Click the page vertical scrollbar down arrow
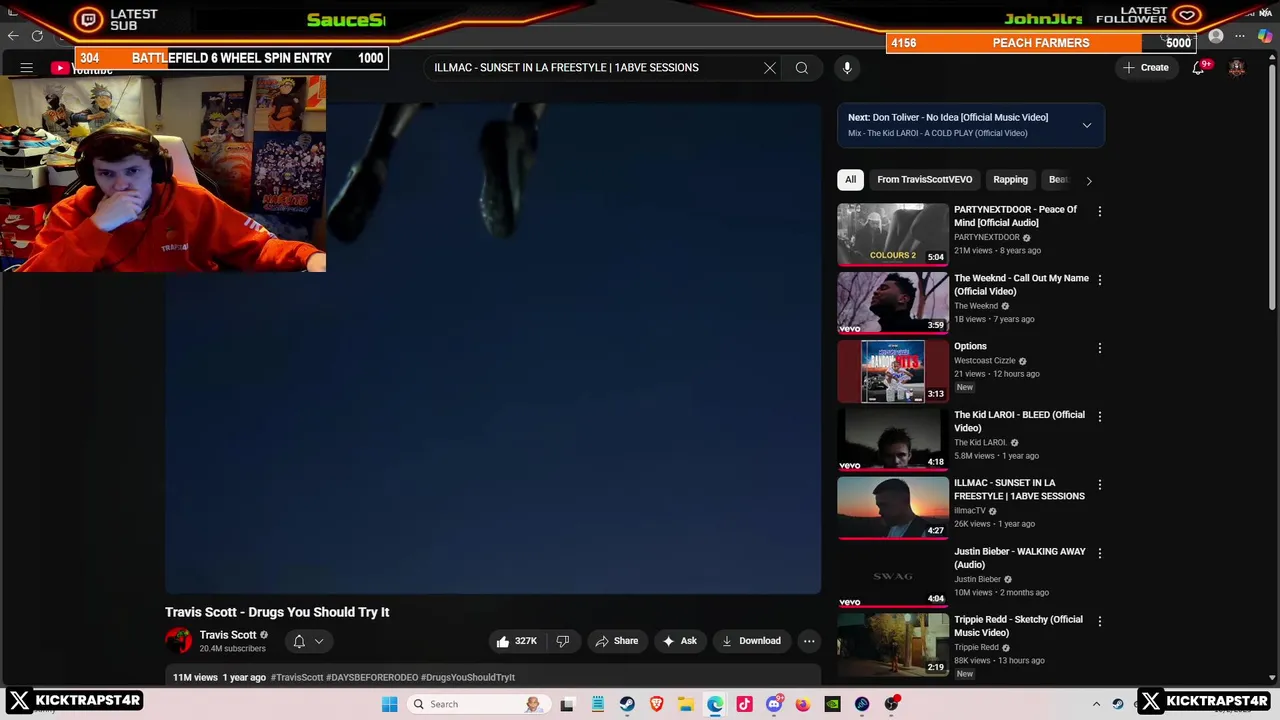Screen dimensions: 1280x720 coord(1273,678)
